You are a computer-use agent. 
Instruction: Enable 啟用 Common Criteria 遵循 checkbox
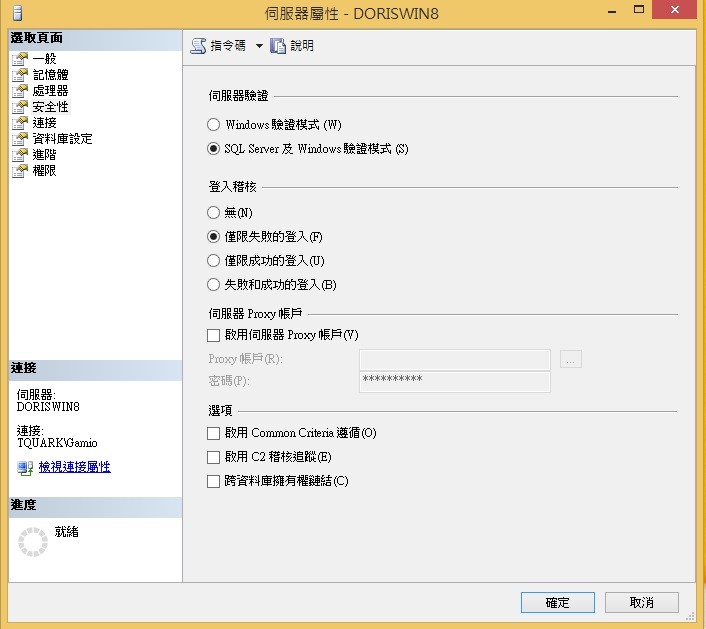click(x=213, y=434)
